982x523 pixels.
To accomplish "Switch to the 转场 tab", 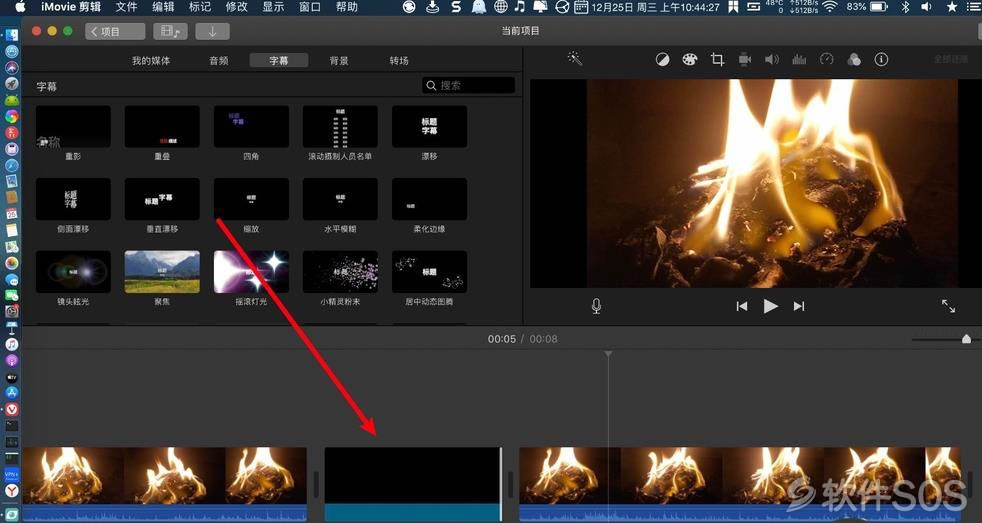I will [x=399, y=61].
